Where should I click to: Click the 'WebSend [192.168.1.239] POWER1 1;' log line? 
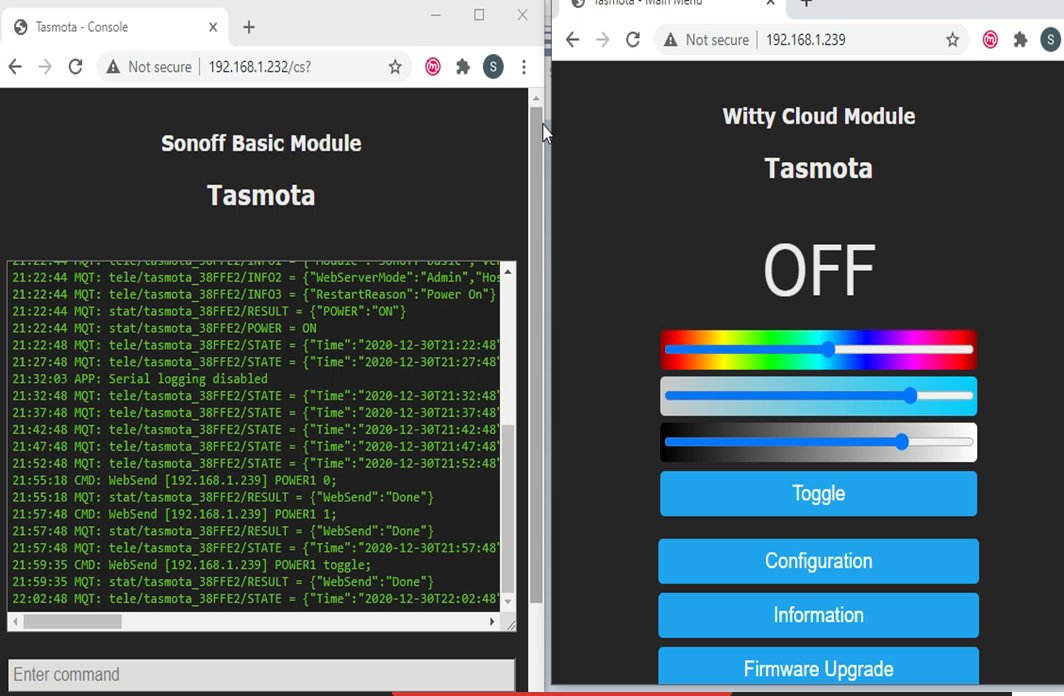pos(174,514)
